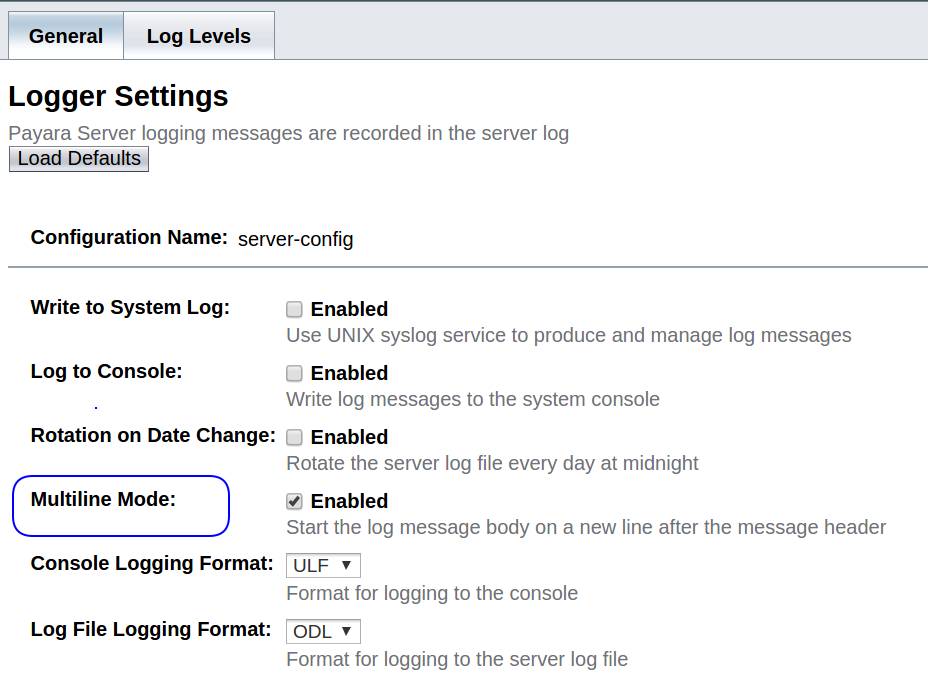Check the Write to System Log Enabled box
Screen dimensions: 928x684
(293, 308)
